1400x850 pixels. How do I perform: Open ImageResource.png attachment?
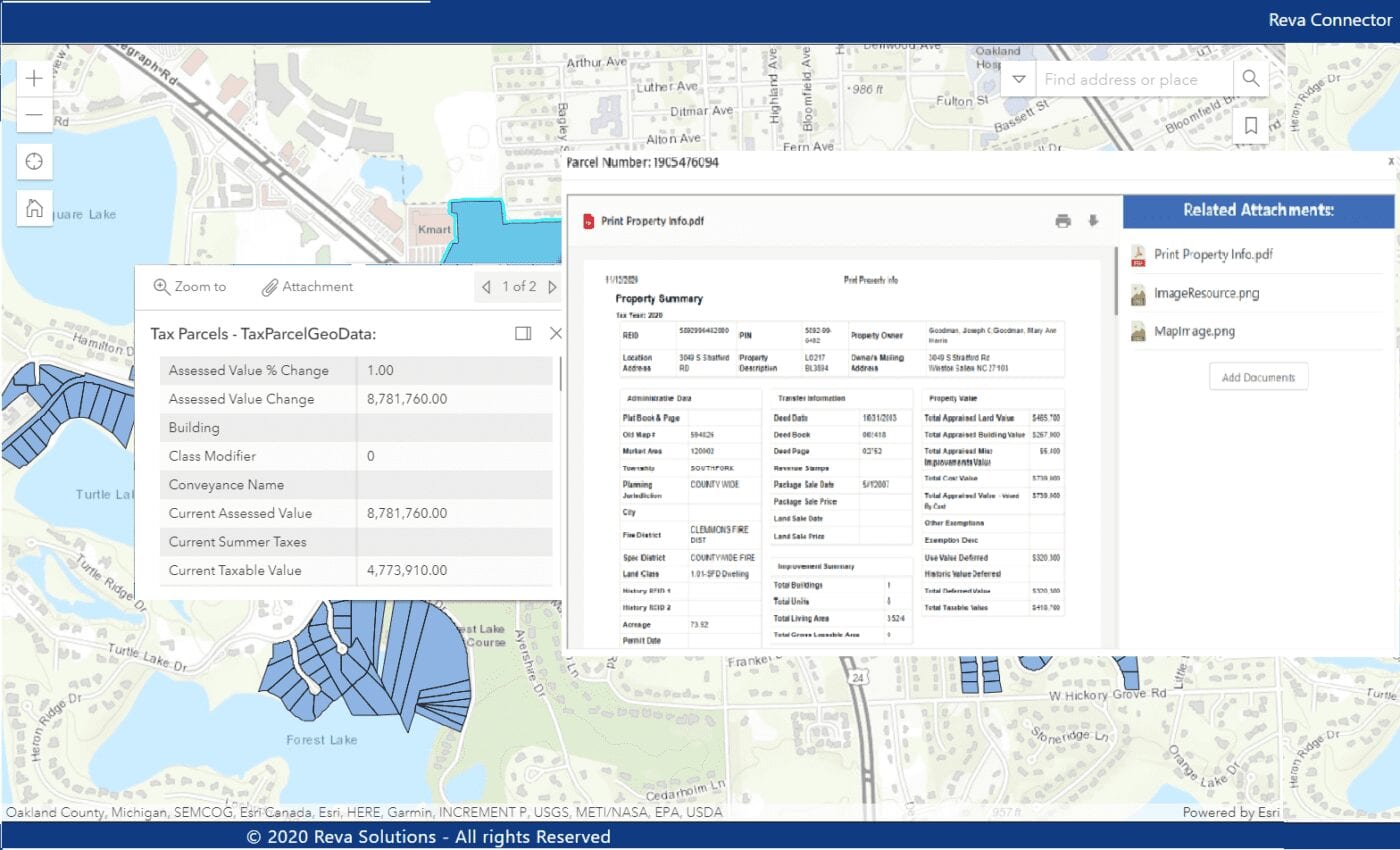(x=1206, y=293)
